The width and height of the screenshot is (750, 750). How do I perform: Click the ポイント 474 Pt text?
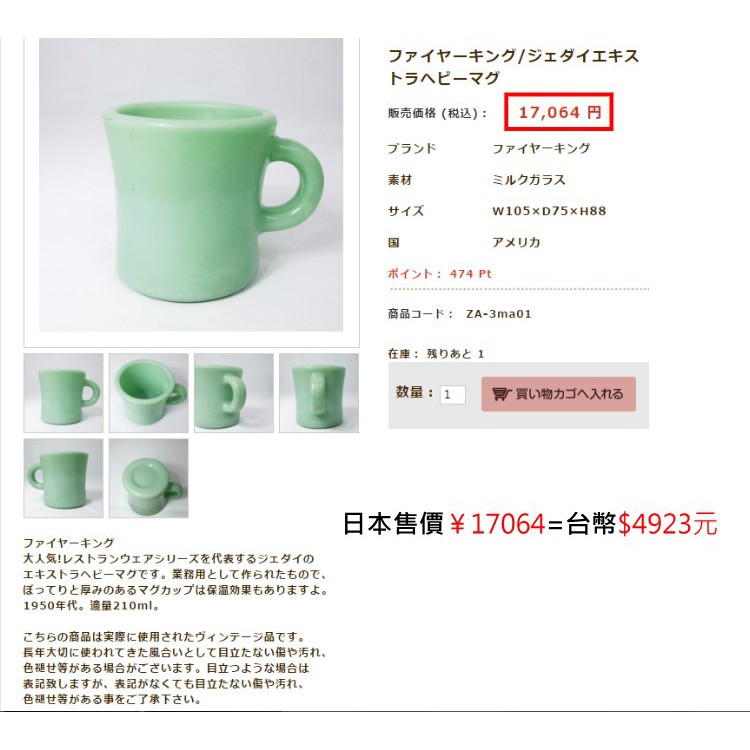[439, 274]
